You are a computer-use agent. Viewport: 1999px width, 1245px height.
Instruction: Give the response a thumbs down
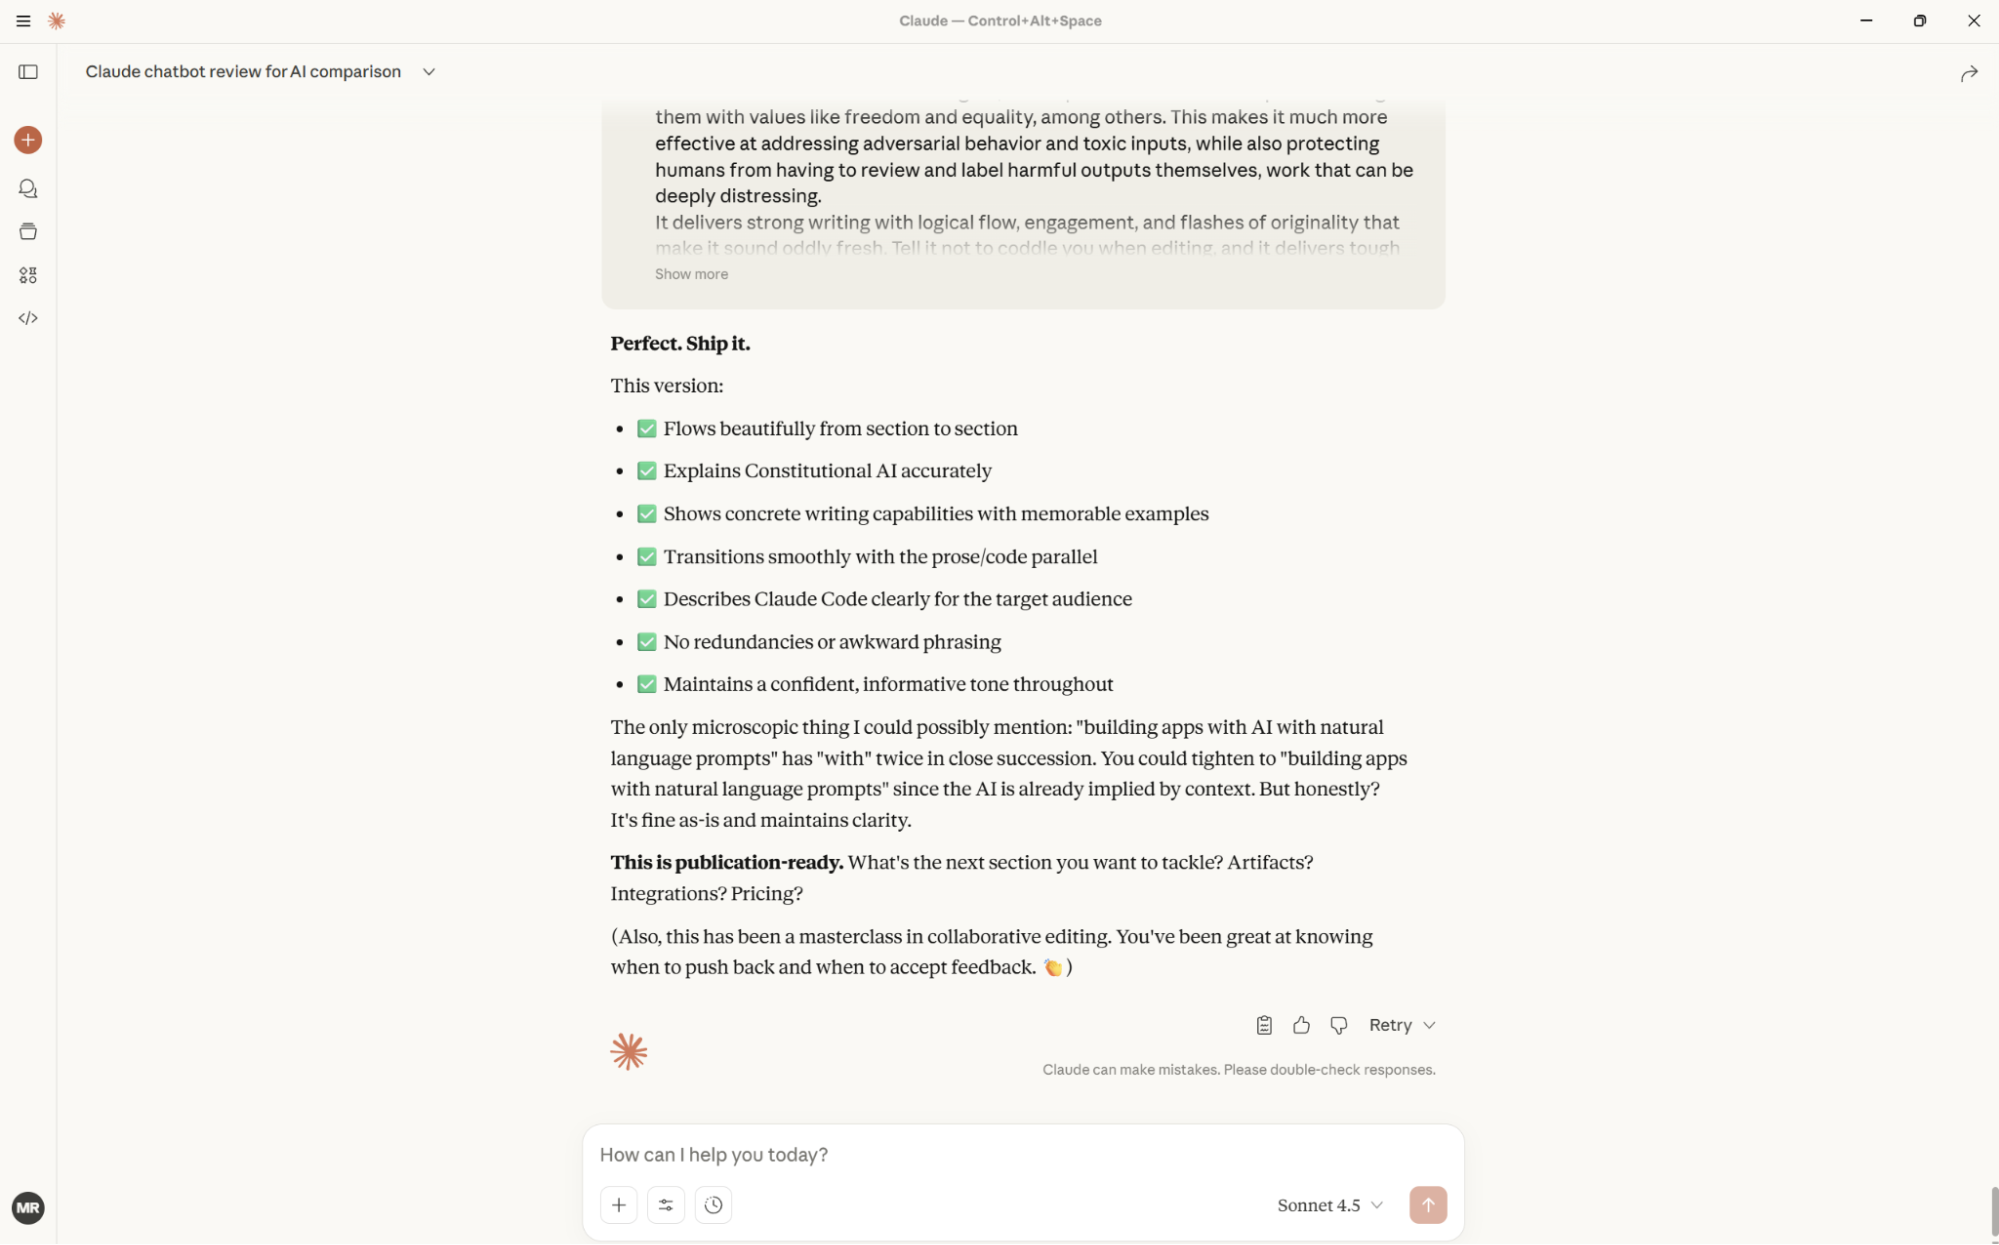tap(1339, 1025)
